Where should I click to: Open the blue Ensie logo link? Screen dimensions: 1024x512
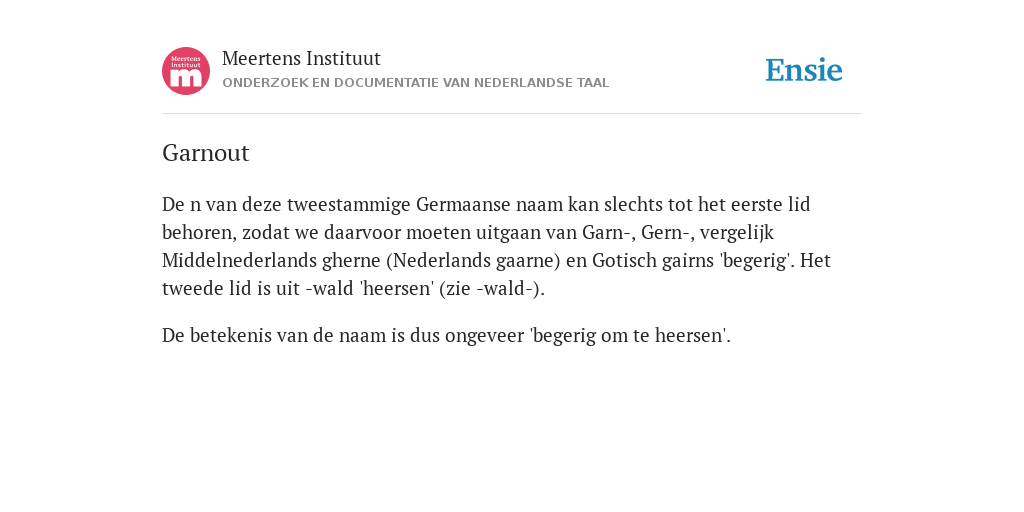(804, 71)
